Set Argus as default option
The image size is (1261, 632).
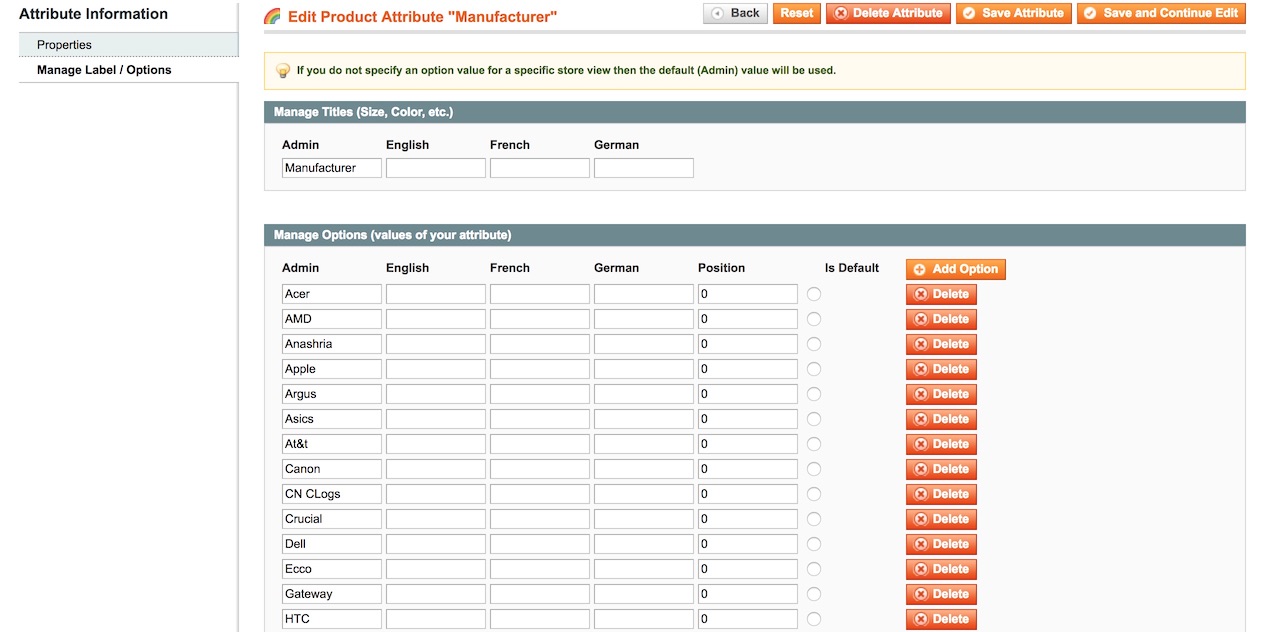(x=814, y=394)
